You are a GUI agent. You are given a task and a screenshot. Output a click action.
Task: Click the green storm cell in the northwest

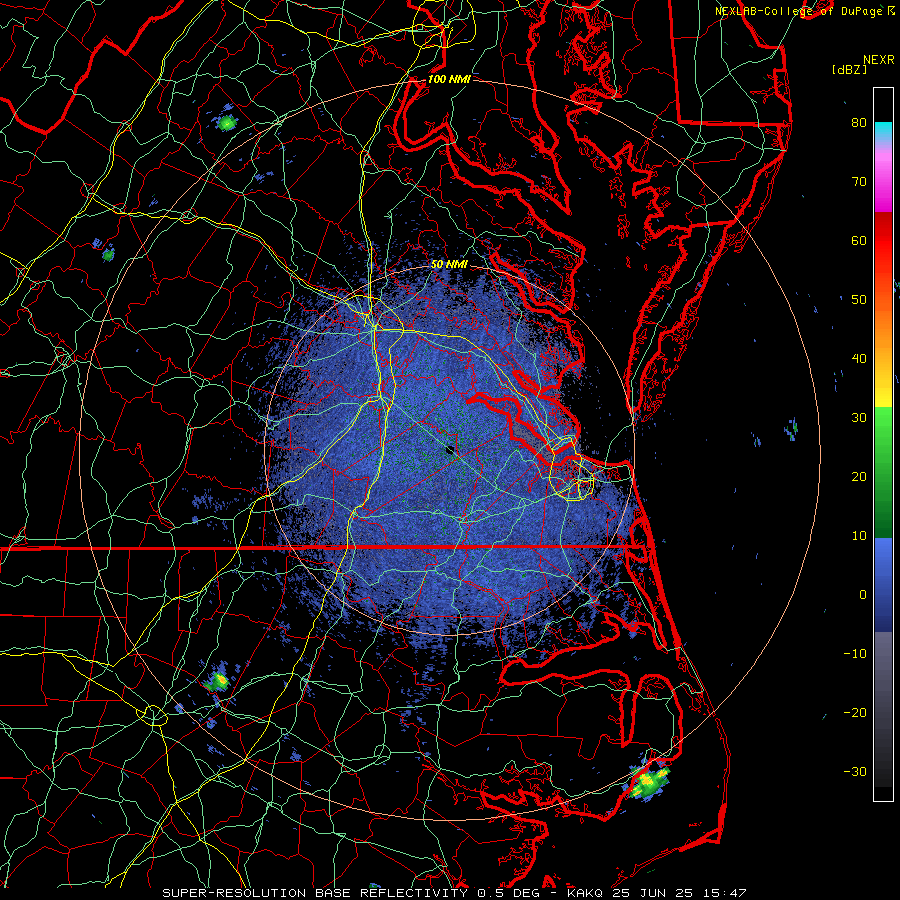tap(227, 122)
